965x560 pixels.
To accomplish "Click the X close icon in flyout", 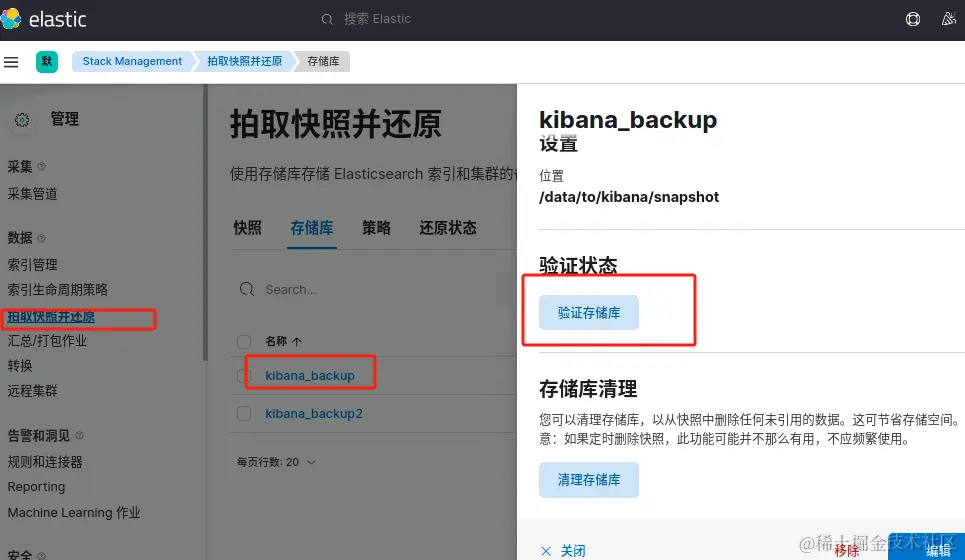I will [x=546, y=551].
